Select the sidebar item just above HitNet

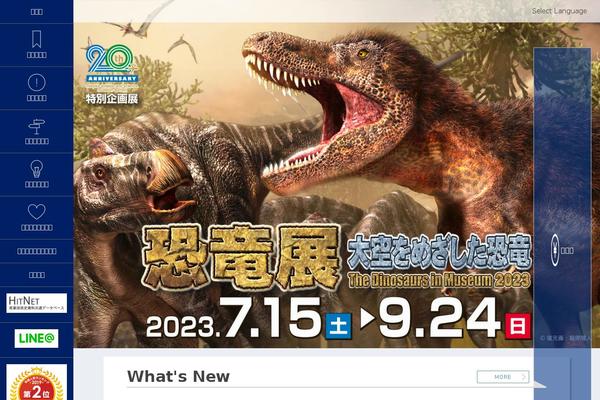36,275
